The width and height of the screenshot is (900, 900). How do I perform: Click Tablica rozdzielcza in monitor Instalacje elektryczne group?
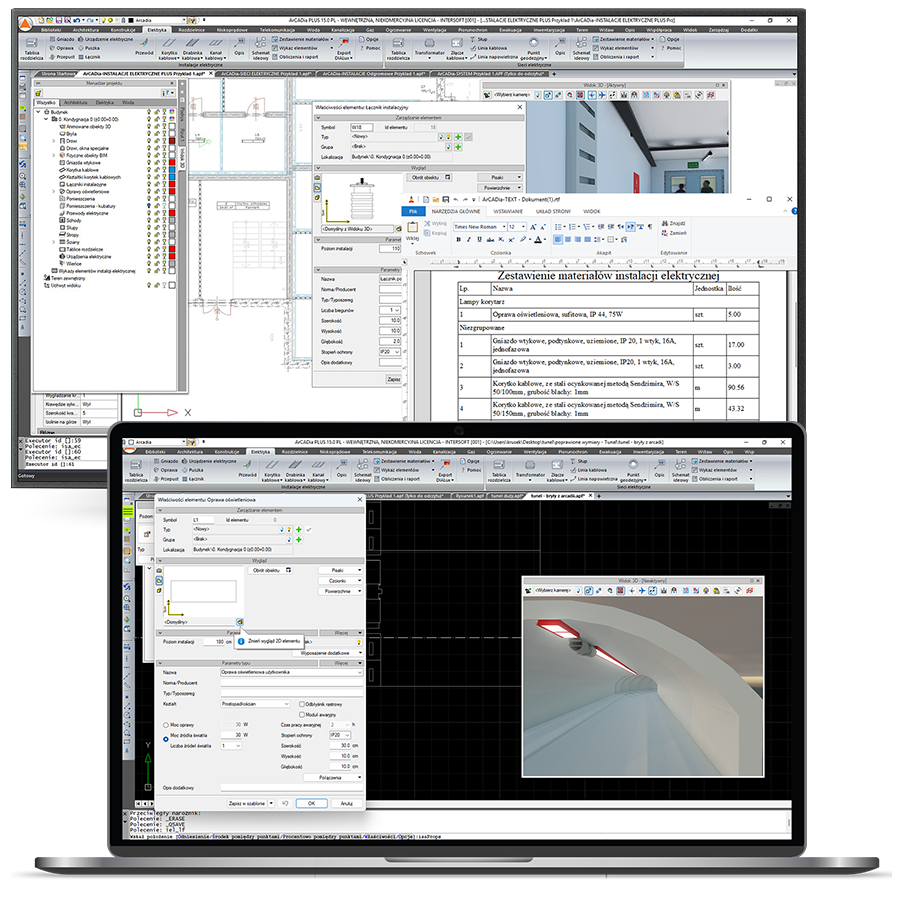point(32,49)
